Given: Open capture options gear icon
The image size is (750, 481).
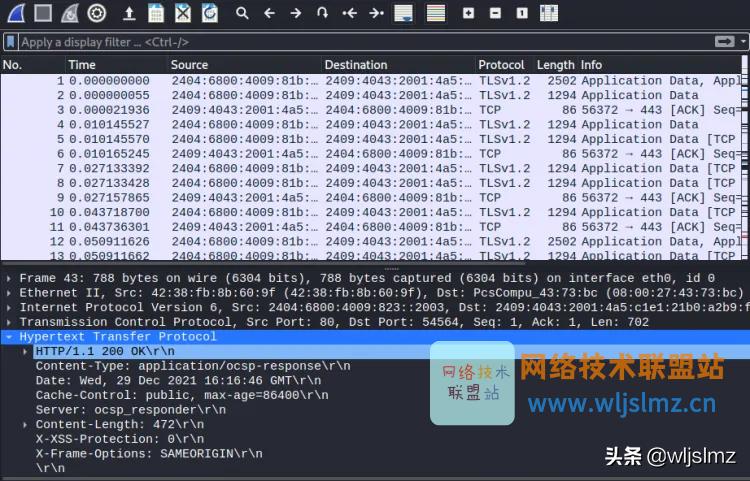Looking at the screenshot, I should (x=97, y=13).
